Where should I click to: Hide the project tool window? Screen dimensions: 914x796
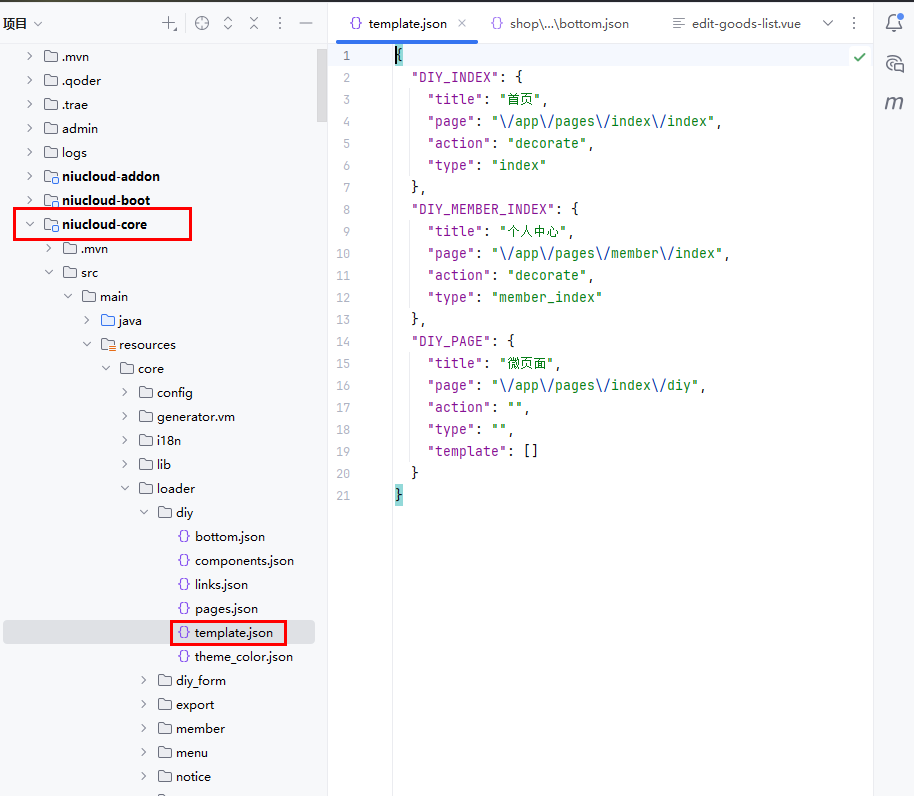click(306, 23)
